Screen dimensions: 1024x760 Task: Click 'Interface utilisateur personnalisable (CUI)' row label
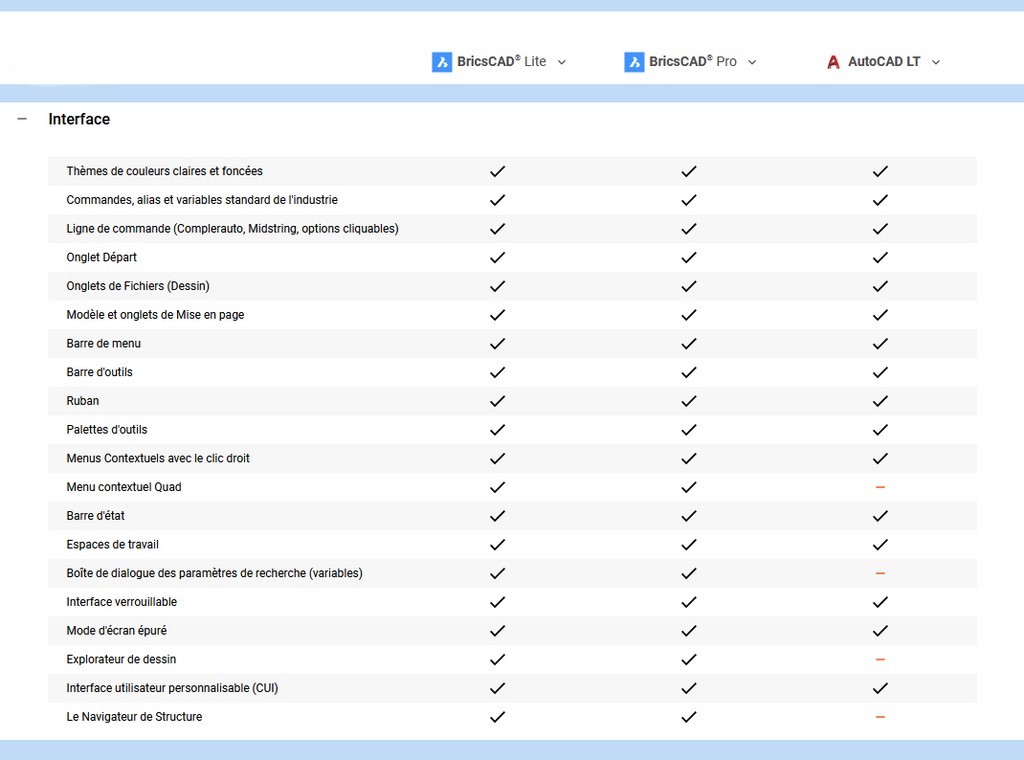[x=172, y=688]
